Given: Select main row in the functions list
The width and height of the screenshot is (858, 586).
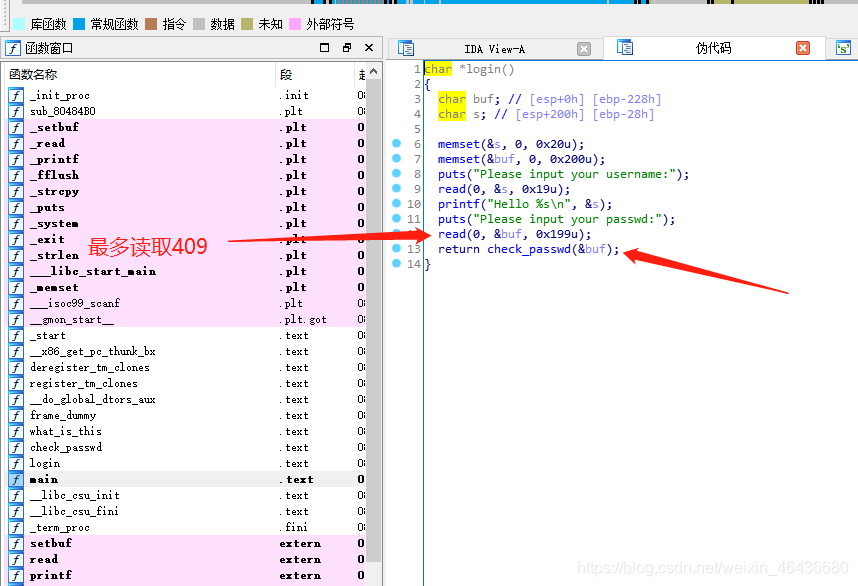Looking at the screenshot, I should point(186,479).
